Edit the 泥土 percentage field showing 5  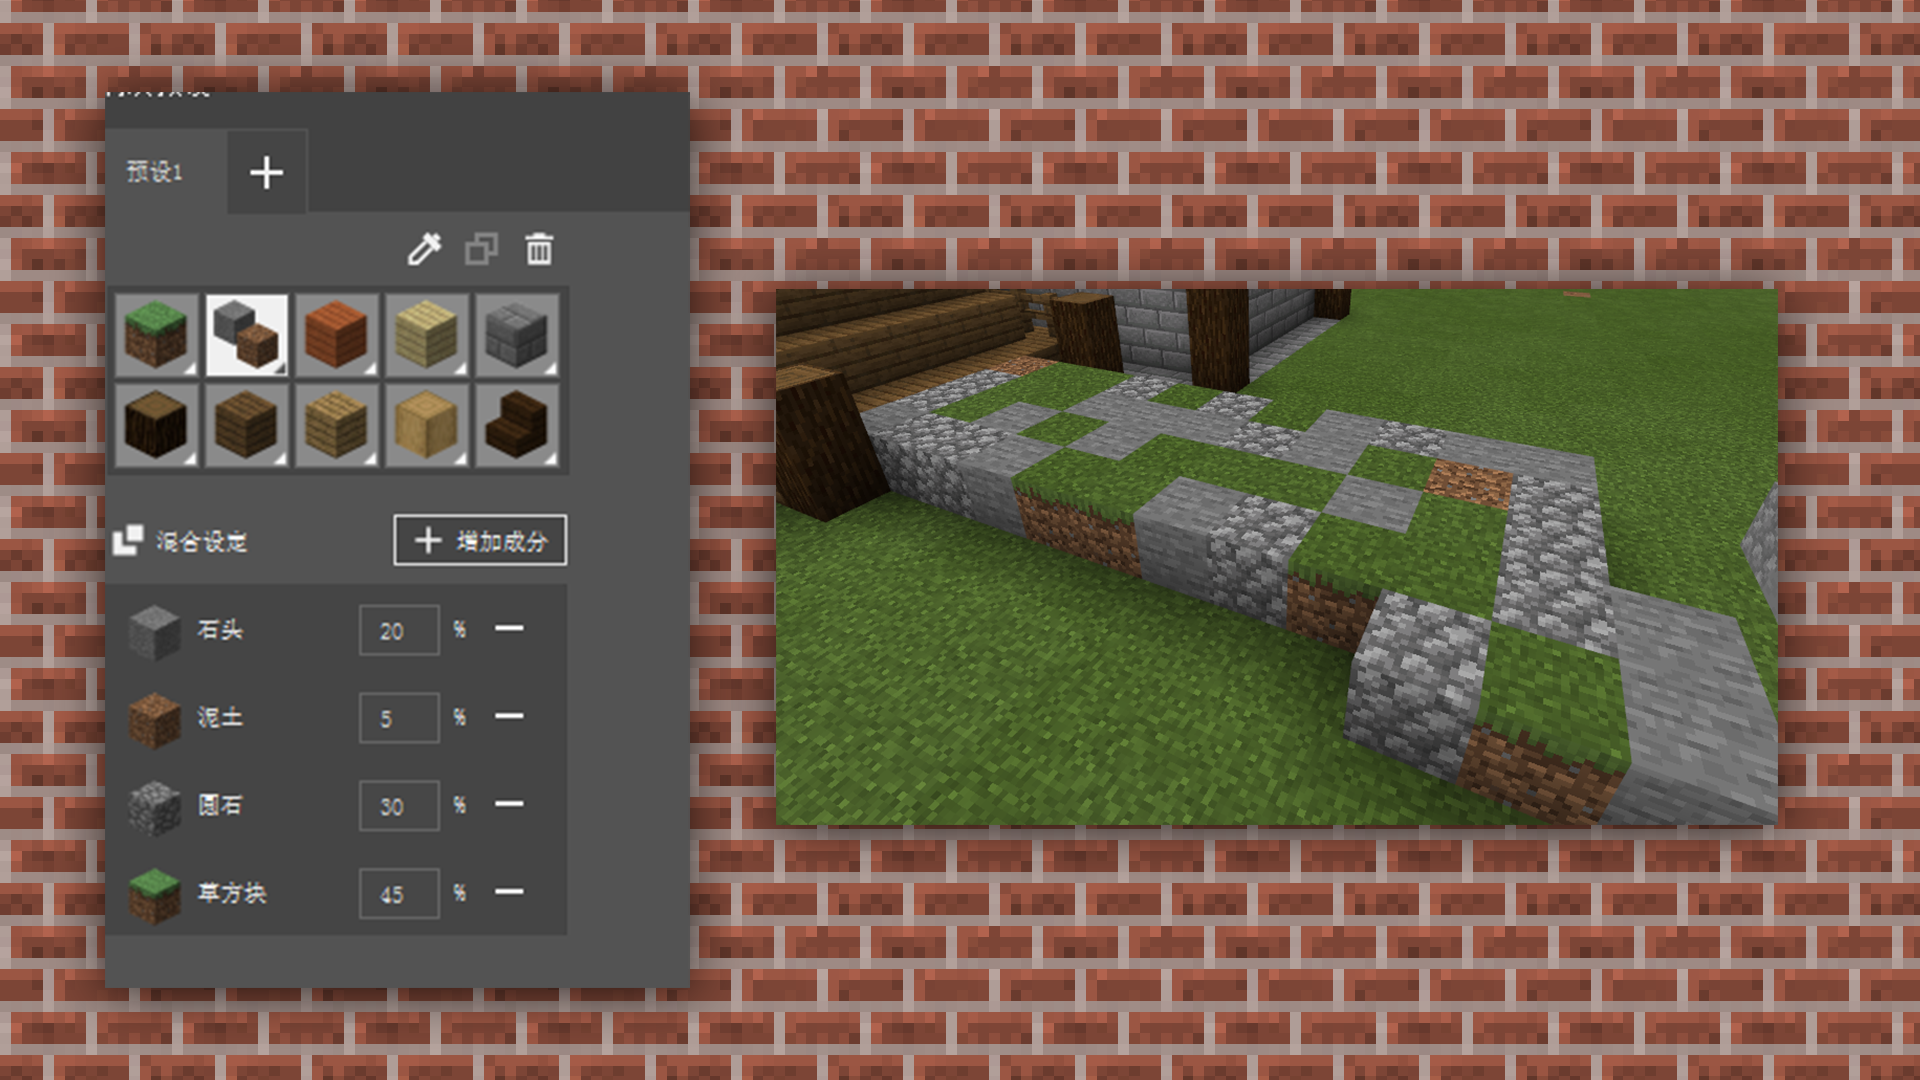tap(399, 718)
